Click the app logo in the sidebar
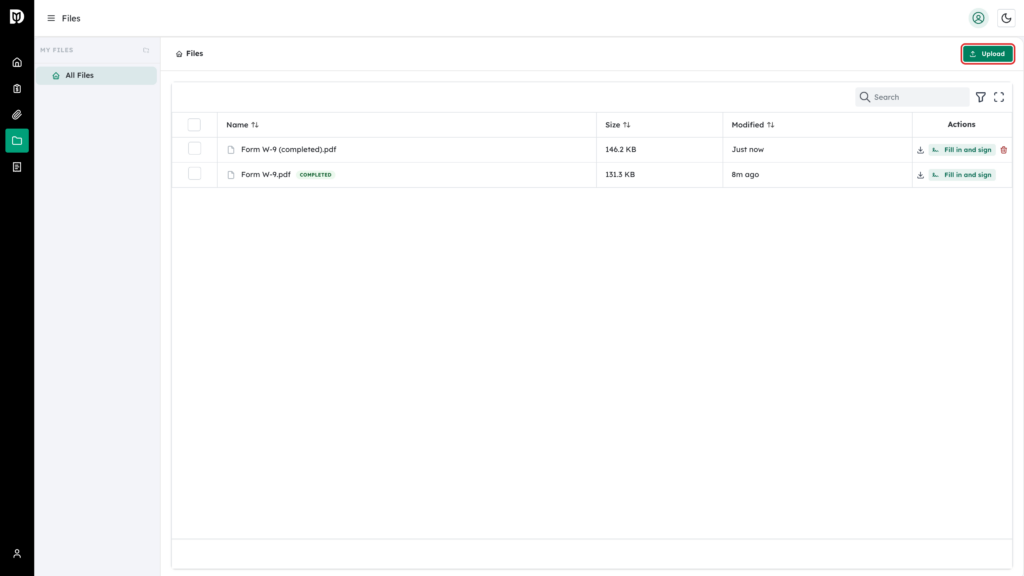Screen dimensions: 1024x576 [x=17, y=17]
